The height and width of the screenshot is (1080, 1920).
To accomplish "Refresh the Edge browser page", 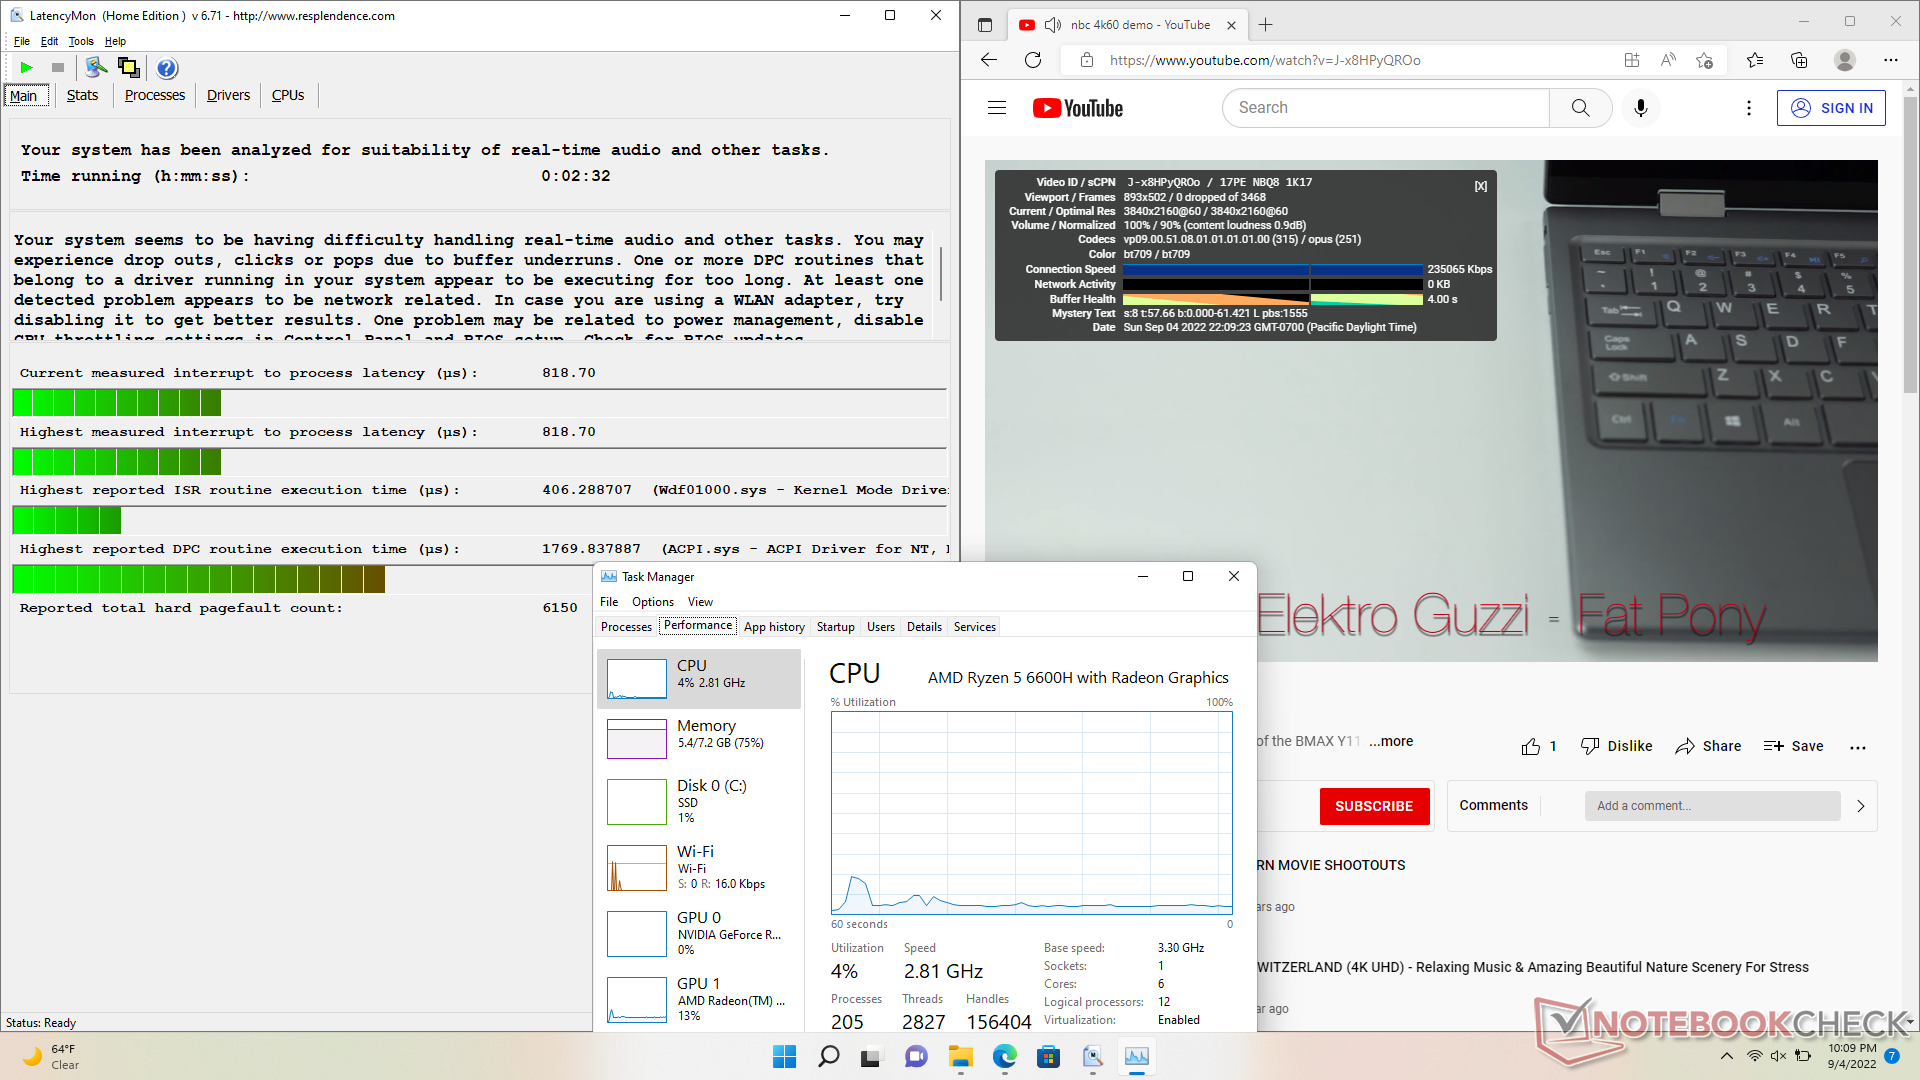I will pos(1033,60).
